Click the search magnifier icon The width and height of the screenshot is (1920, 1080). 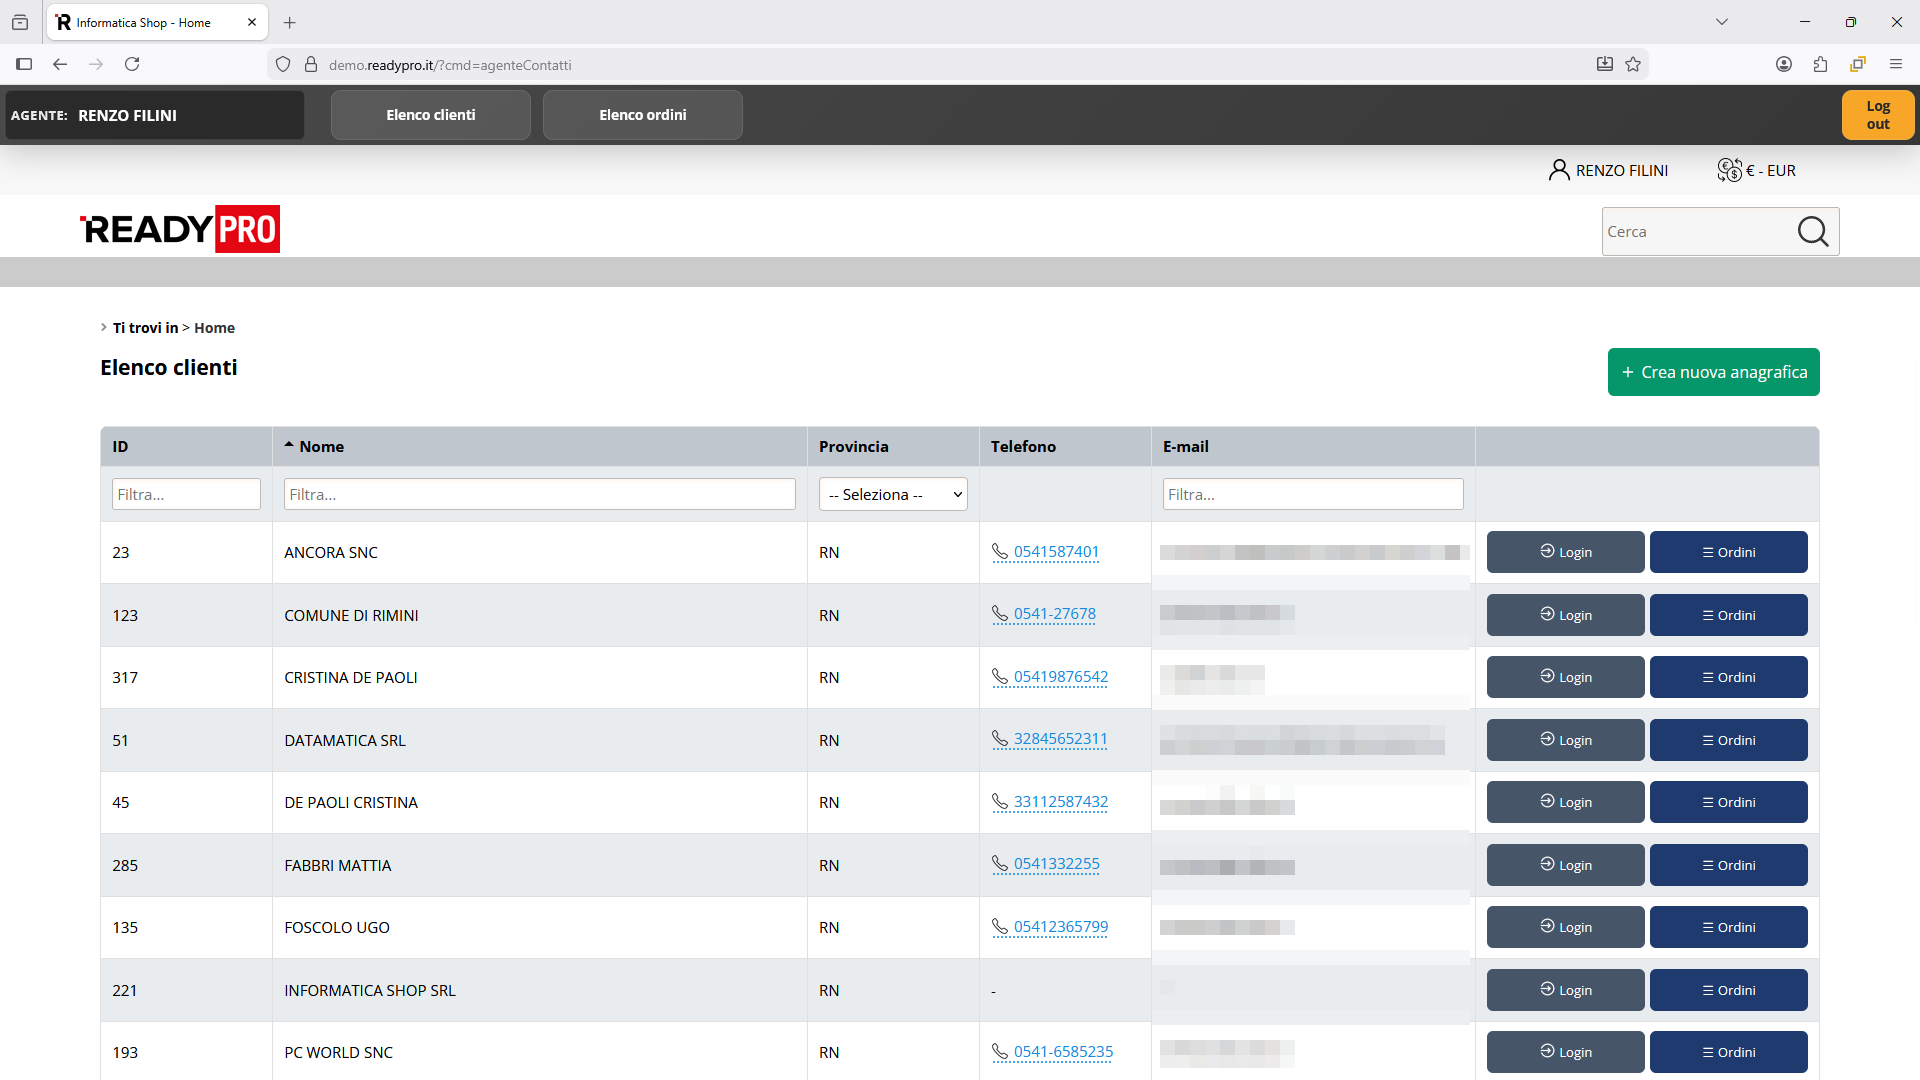1812,231
